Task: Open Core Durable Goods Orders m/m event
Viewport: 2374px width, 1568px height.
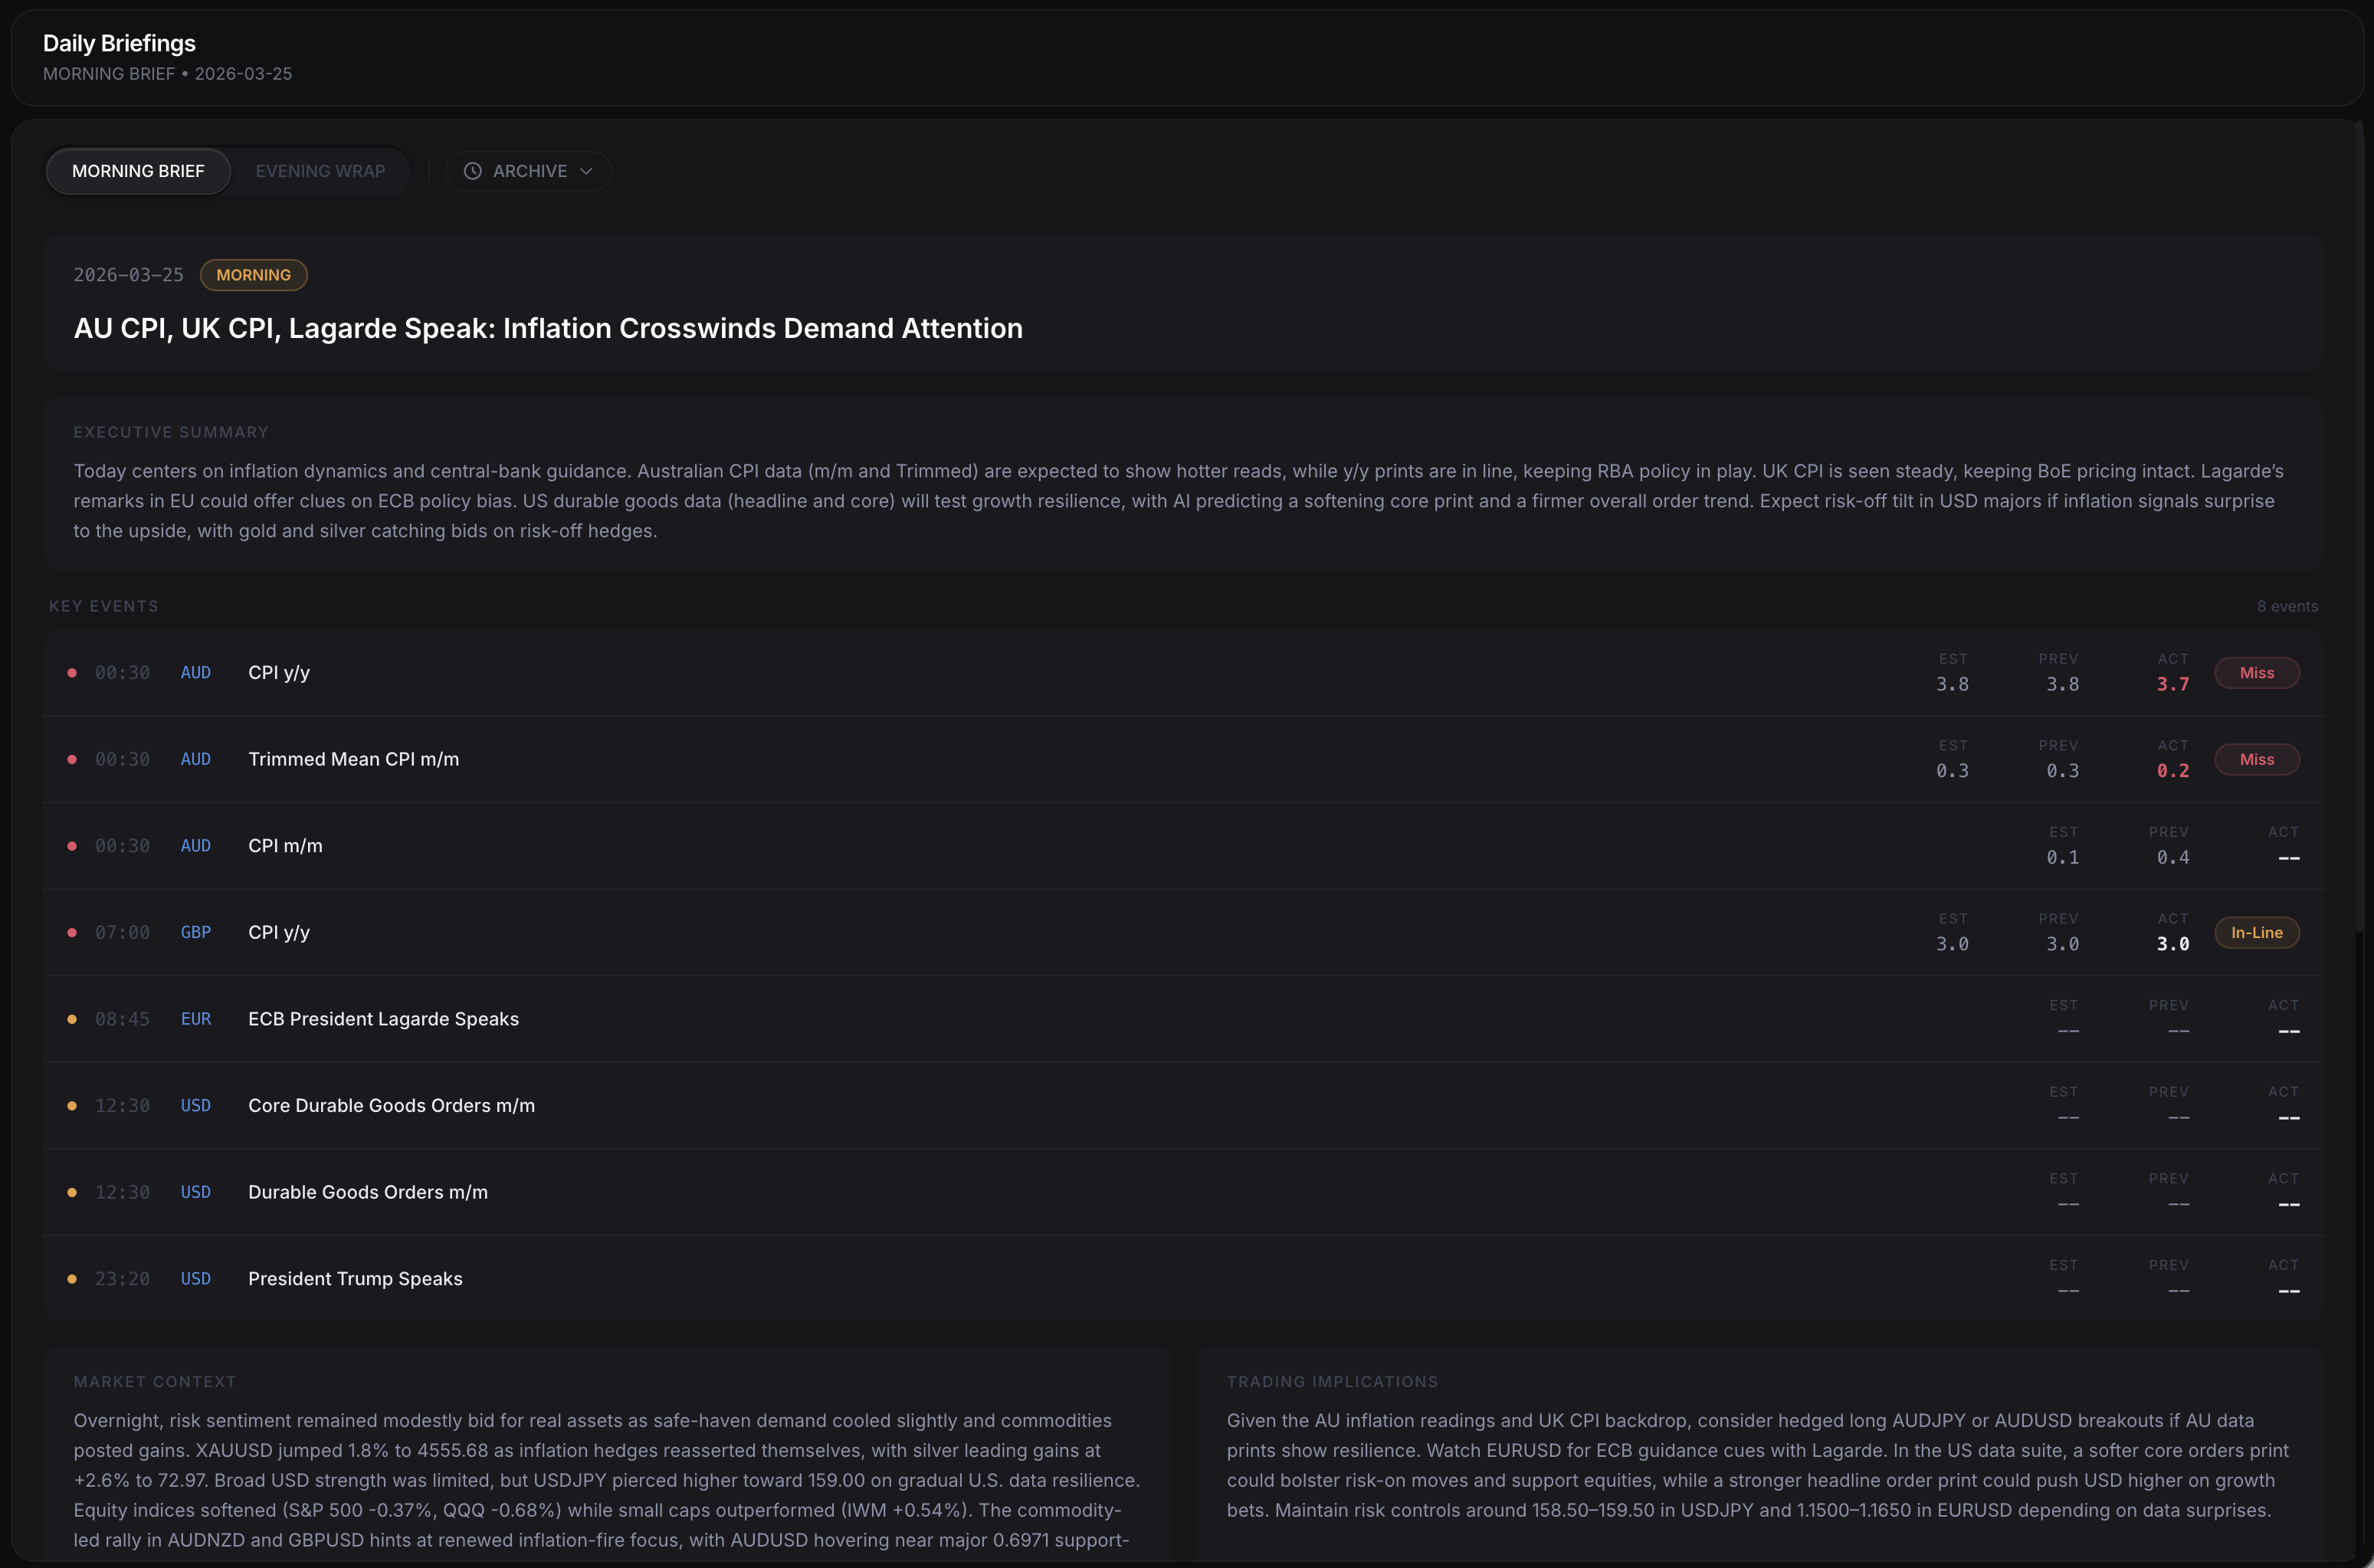Action: tap(391, 1105)
